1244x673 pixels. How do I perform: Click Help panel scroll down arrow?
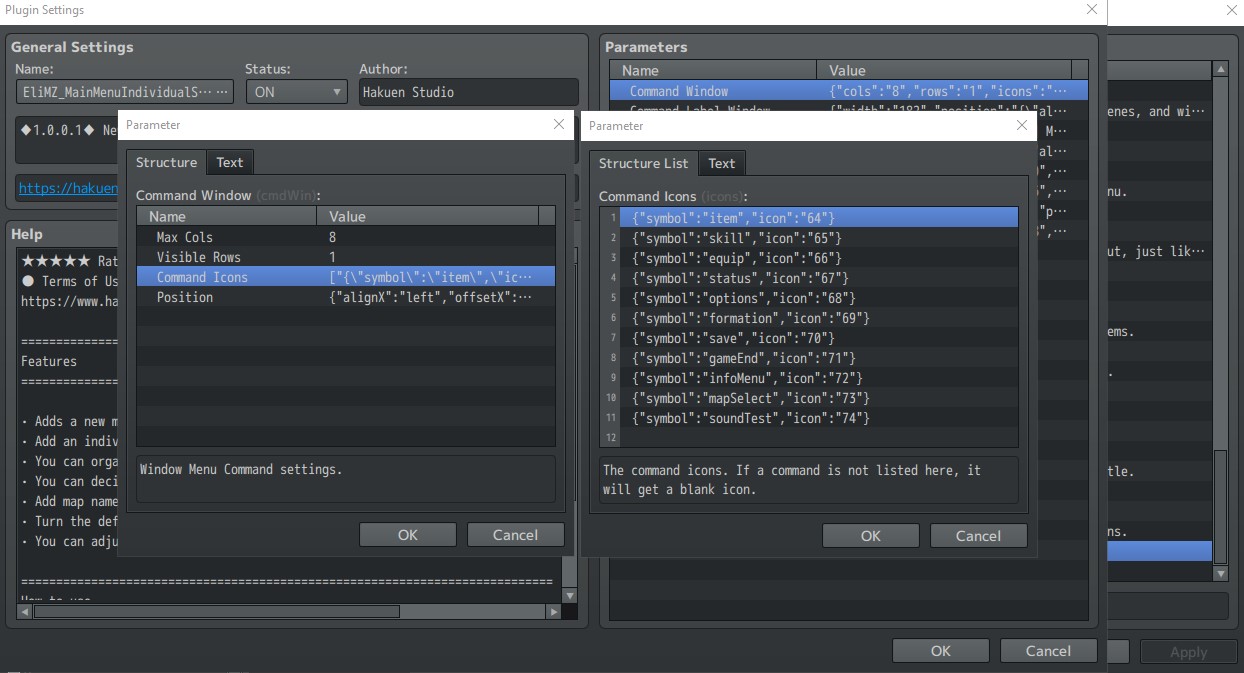click(x=569, y=595)
